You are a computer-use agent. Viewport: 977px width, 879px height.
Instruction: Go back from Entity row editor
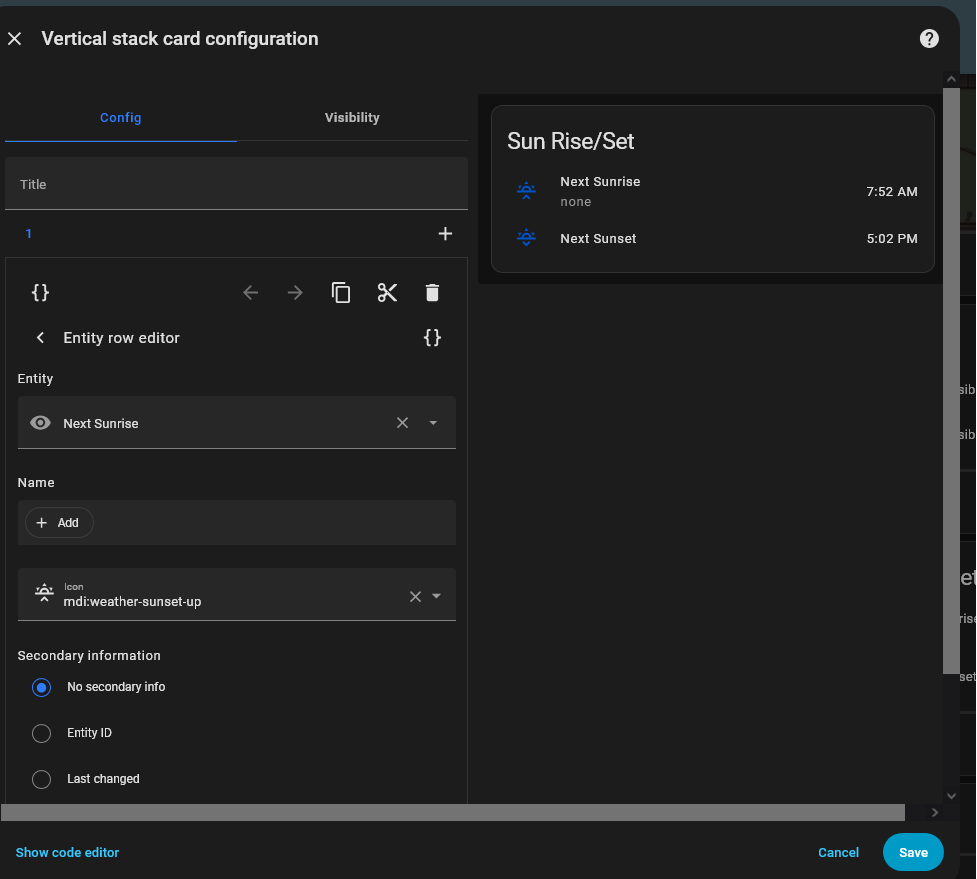tap(41, 338)
